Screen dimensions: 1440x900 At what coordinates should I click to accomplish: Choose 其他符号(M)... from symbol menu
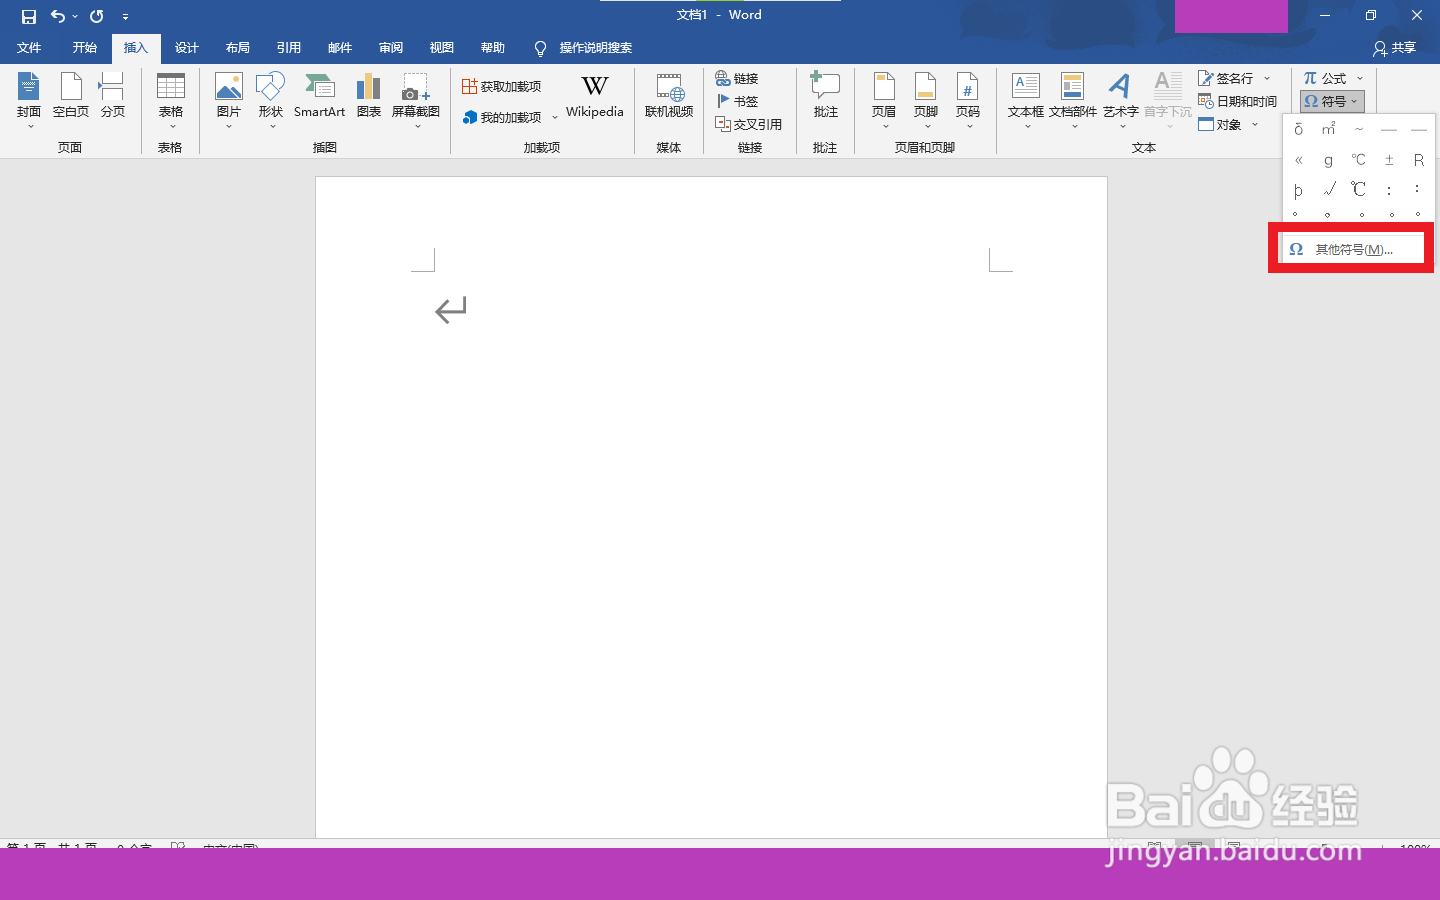click(x=1353, y=249)
